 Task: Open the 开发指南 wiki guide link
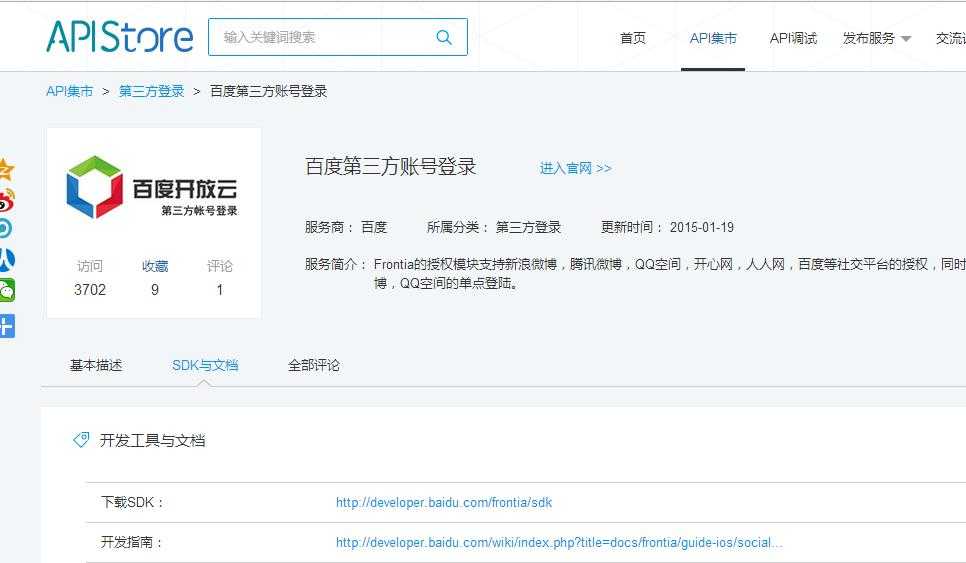[559, 543]
